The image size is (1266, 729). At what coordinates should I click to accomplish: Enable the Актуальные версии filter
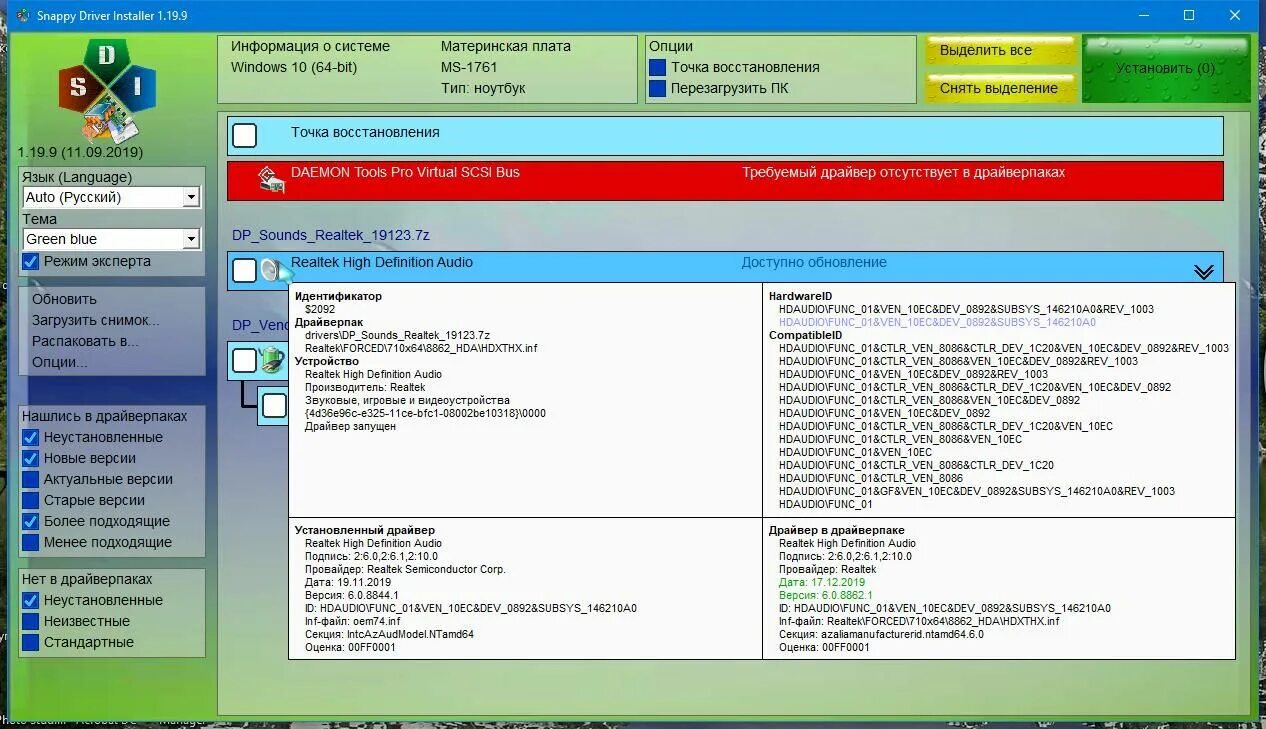click(31, 479)
